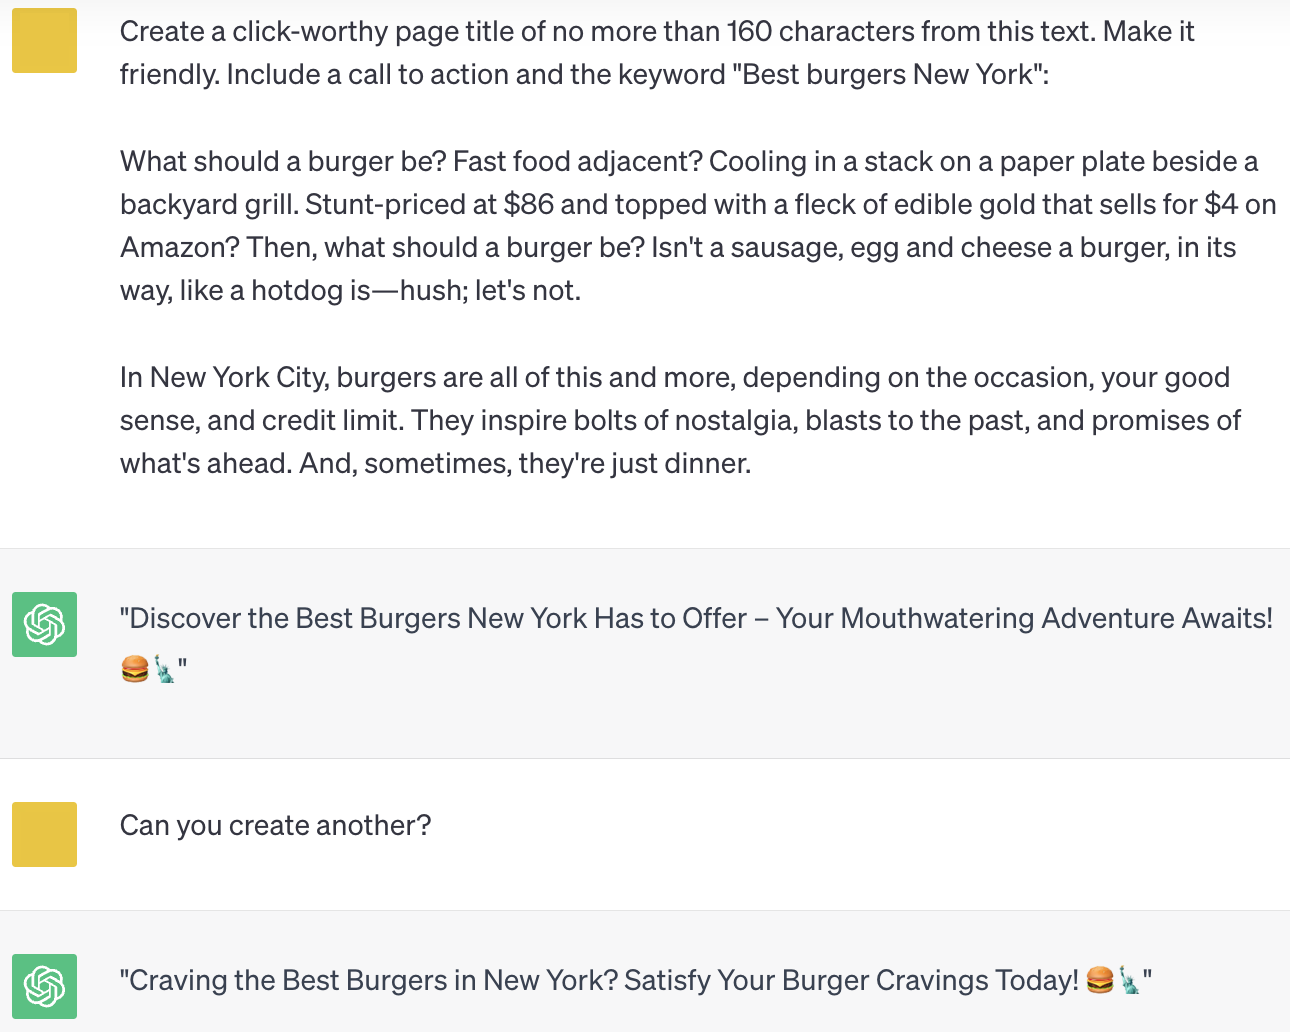Click the '$86' price in the burger paragraph
The height and width of the screenshot is (1032, 1290).
(528, 204)
